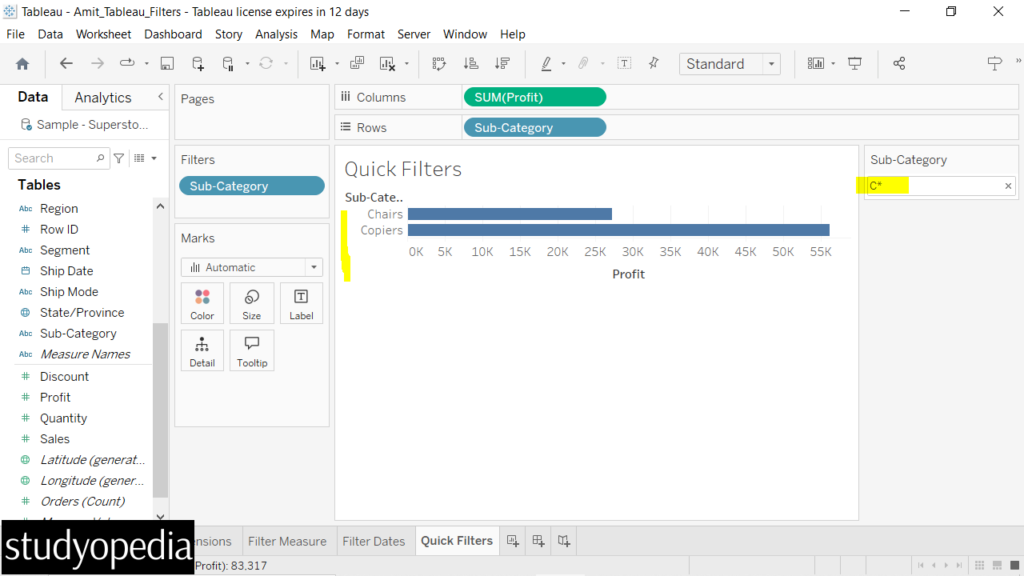The height and width of the screenshot is (576, 1024).
Task: Click the group members paperclip icon
Action: (x=583, y=63)
